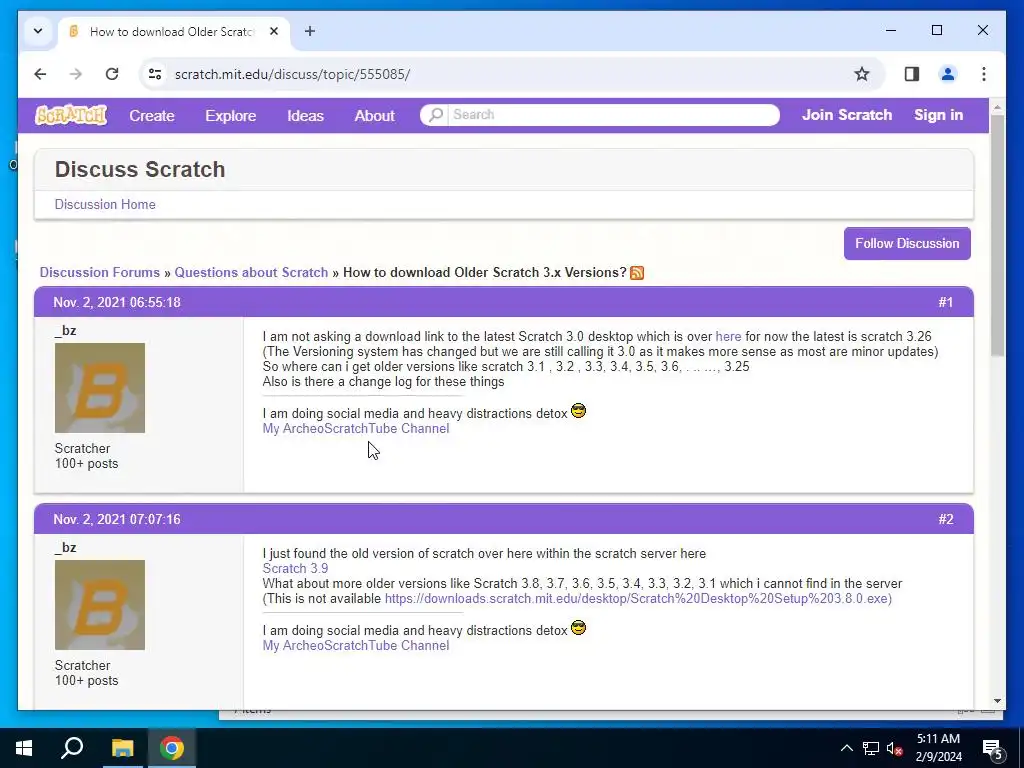This screenshot has width=1024, height=768.
Task: Click the page vertical scrollbar thumb
Action: tap(997, 235)
